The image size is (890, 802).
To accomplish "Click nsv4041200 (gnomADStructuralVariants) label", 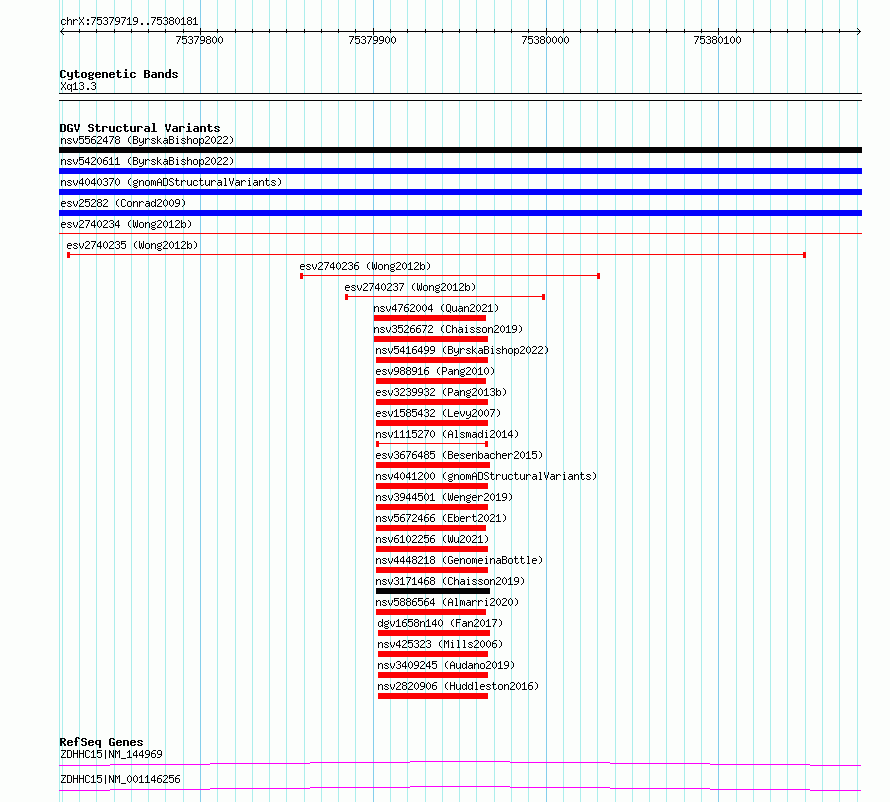I will (486, 476).
